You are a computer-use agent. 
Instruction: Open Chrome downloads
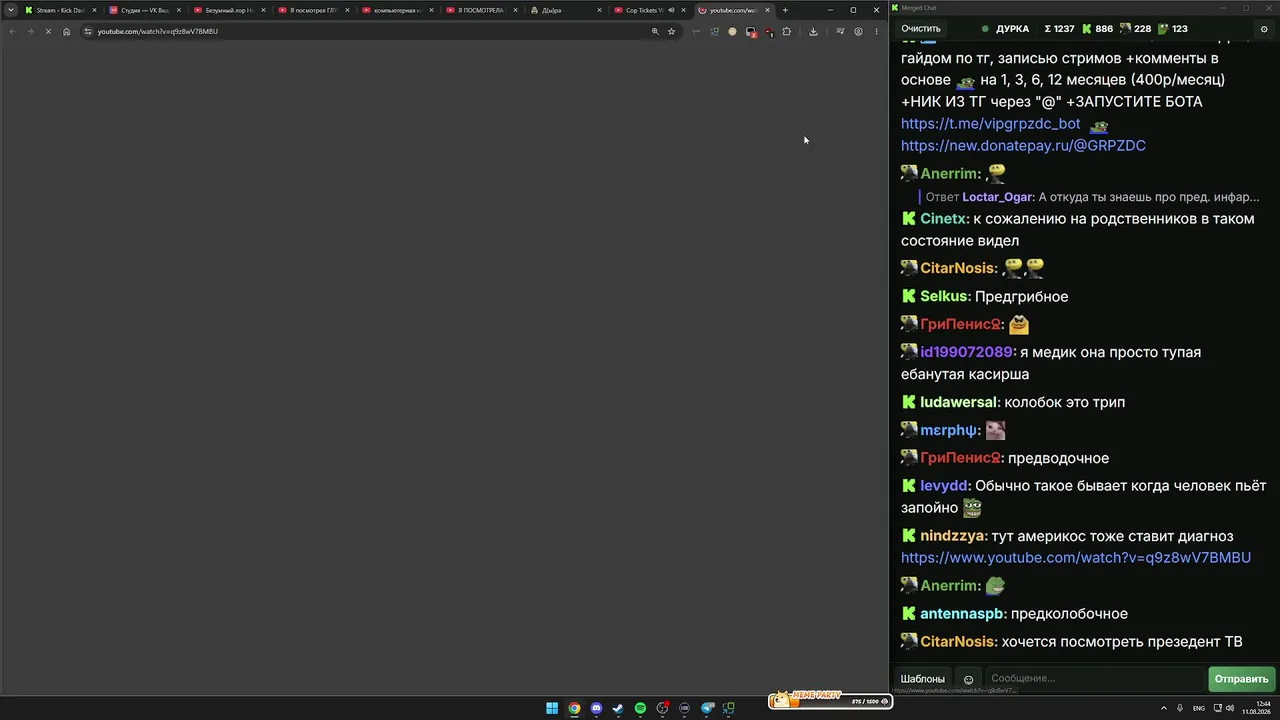tap(813, 31)
